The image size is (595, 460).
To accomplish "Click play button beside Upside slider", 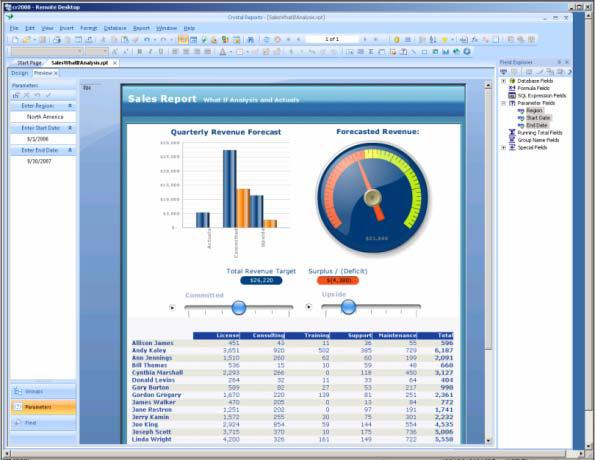I will [x=309, y=307].
